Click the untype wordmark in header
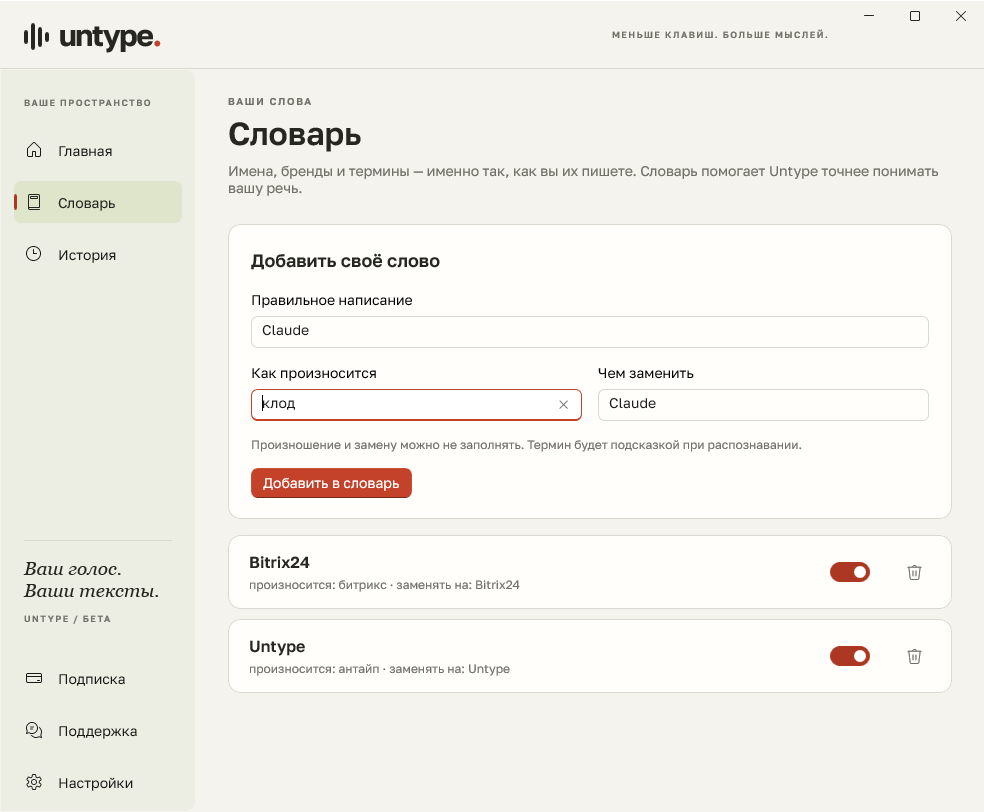The height and width of the screenshot is (812, 984). [110, 36]
